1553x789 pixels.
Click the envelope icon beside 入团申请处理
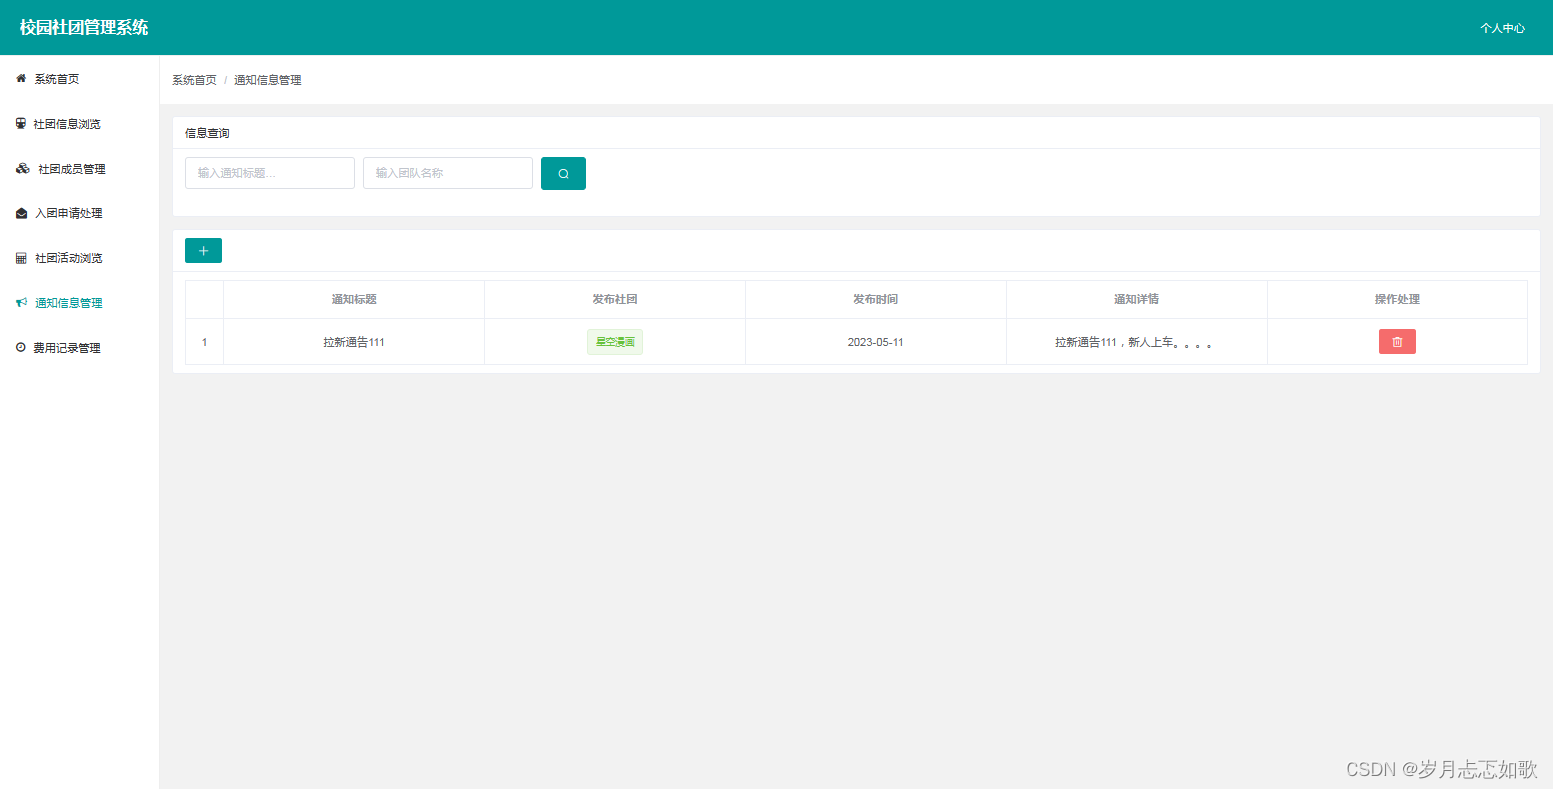coord(22,213)
